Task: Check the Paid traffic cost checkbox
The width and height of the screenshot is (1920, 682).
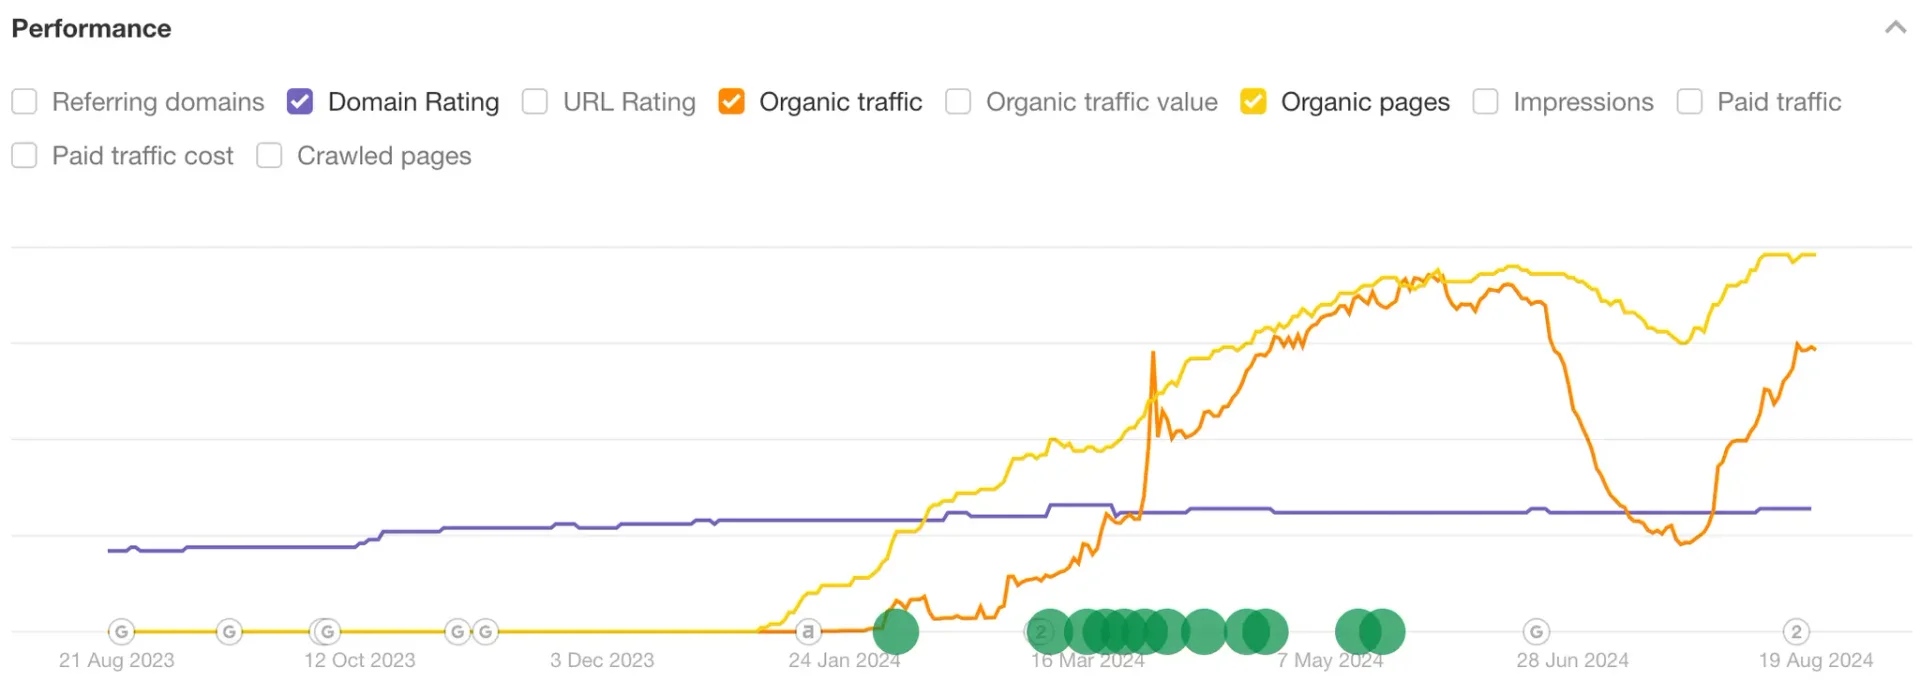Action: pos(25,156)
